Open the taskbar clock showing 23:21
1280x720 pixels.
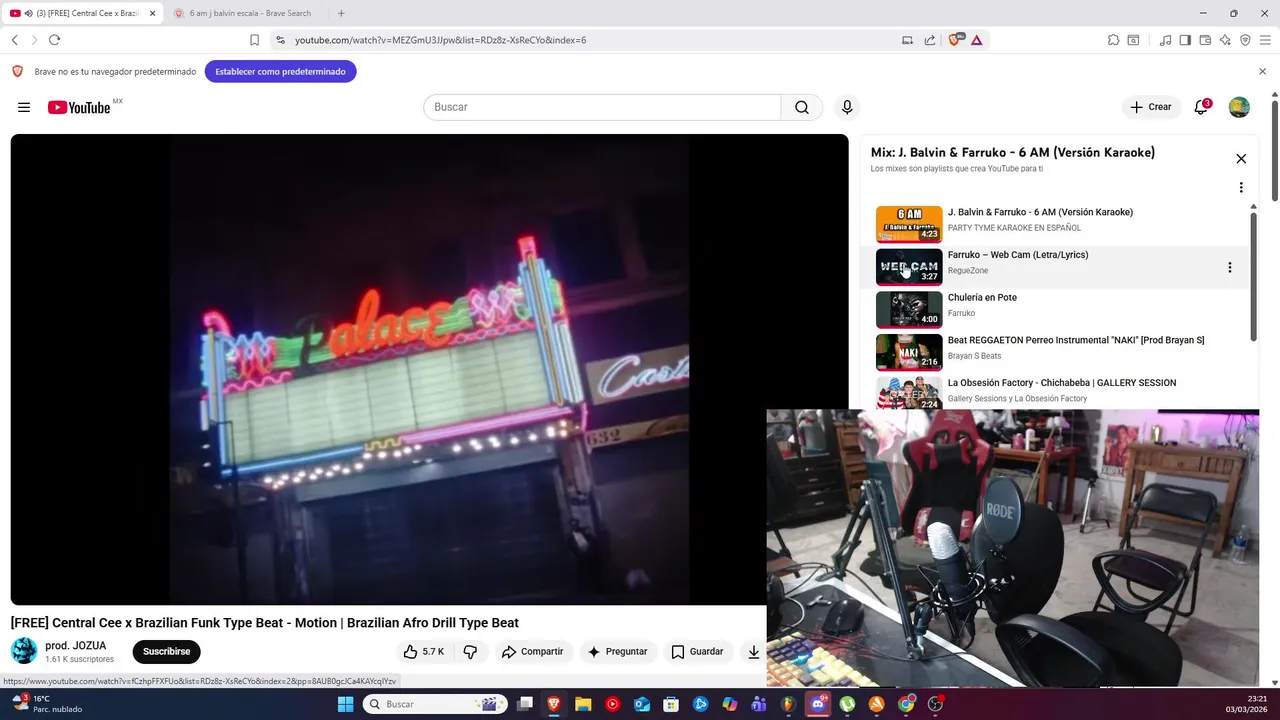1245,704
